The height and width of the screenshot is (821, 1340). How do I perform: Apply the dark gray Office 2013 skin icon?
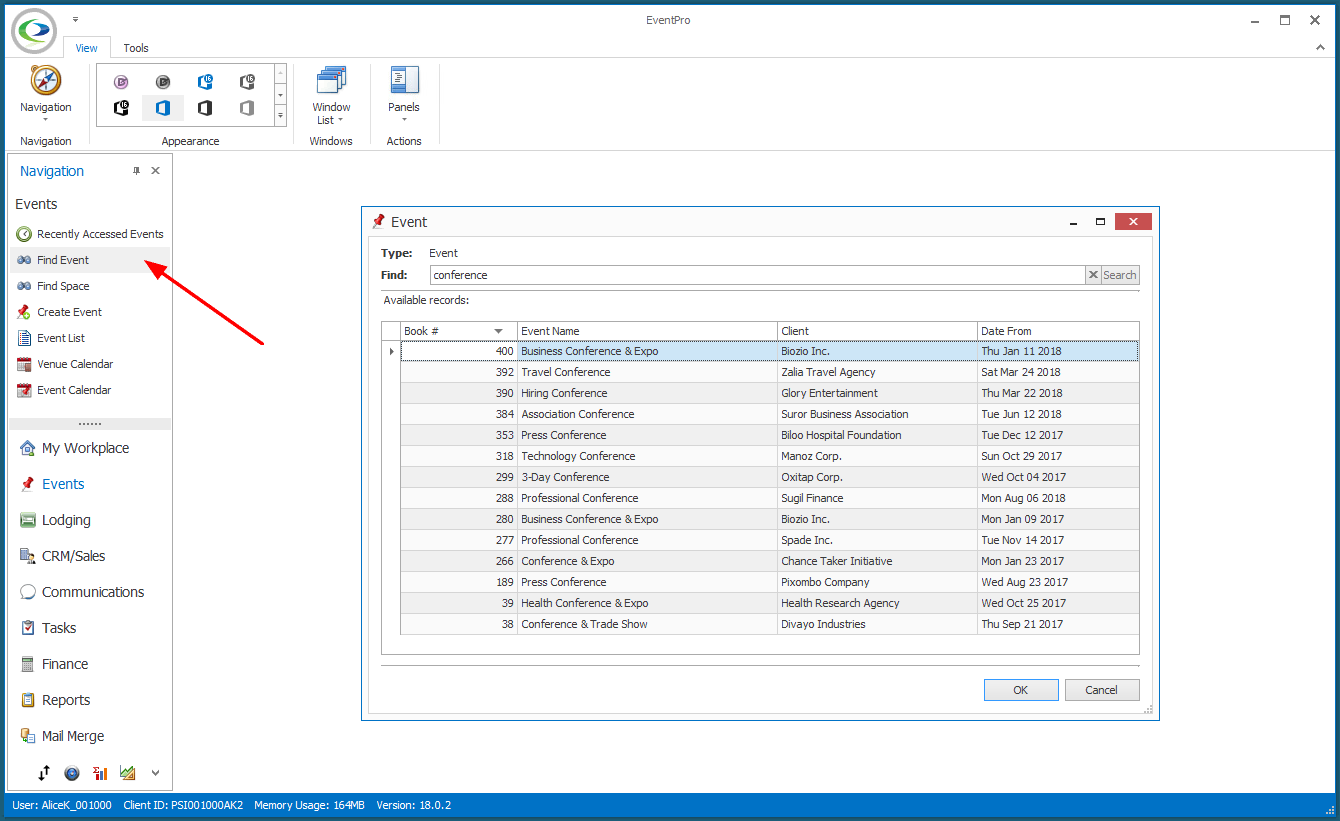tap(205, 108)
